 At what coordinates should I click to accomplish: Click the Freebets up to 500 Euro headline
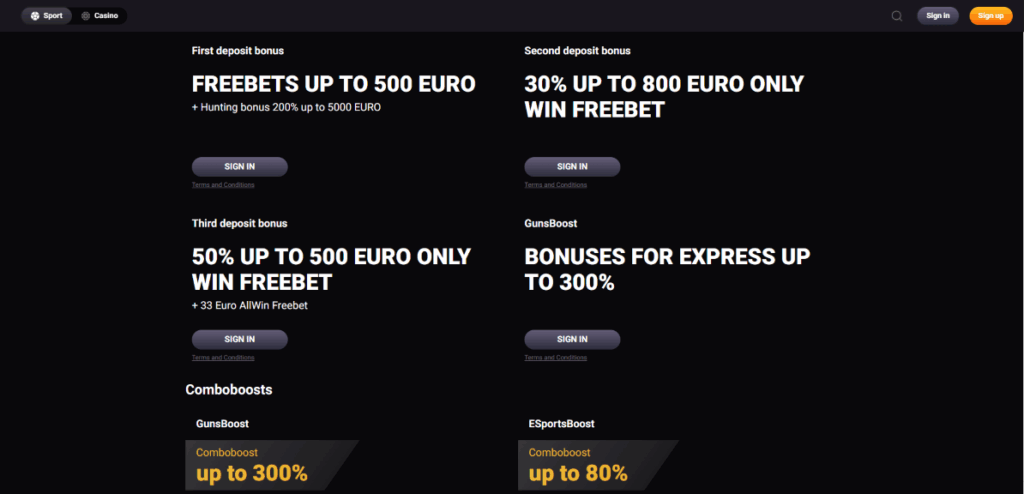coord(333,84)
